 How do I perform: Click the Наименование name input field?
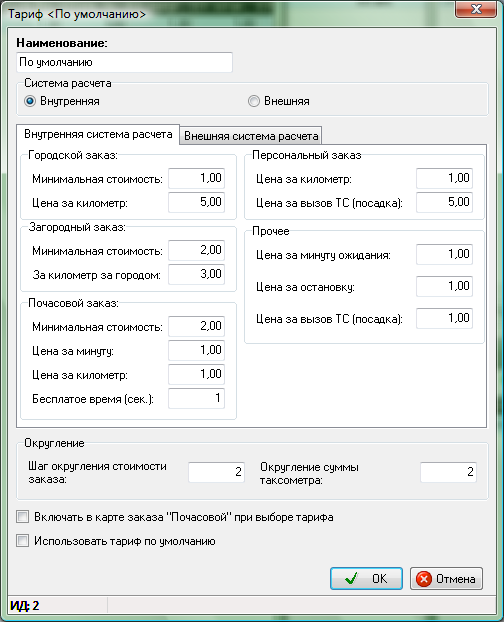tap(125, 62)
